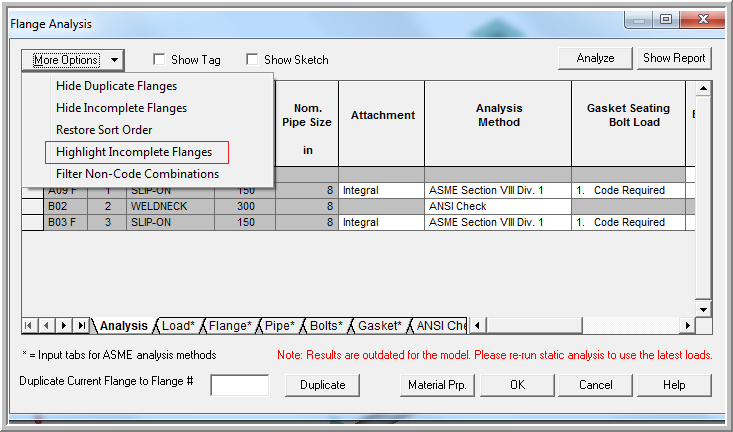Jump to last sheet tab arrow
The width and height of the screenshot is (733, 432).
pos(81,326)
